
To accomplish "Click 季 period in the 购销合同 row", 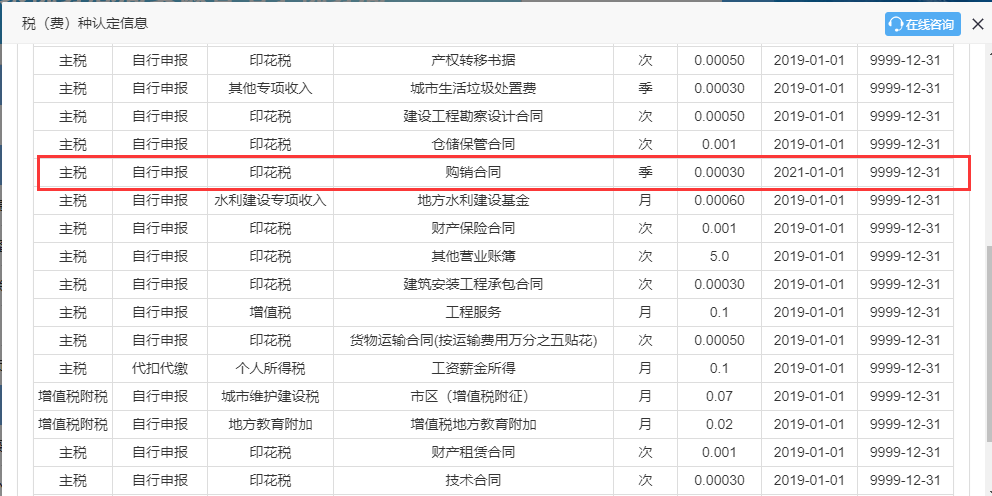I will click(x=645, y=173).
